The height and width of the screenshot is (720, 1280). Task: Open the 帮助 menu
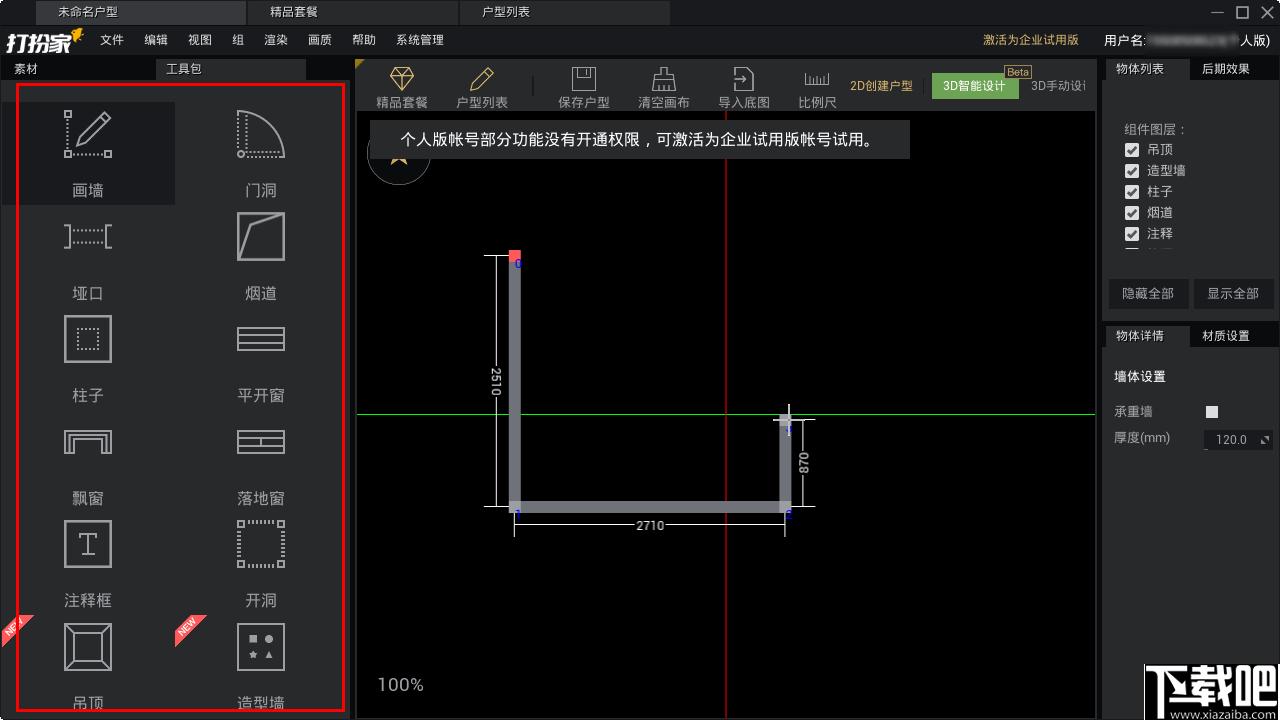pos(364,40)
